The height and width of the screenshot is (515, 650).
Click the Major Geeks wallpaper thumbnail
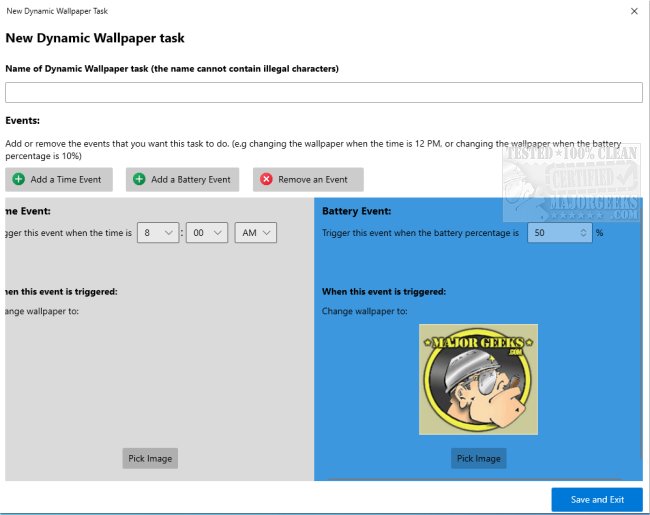click(478, 379)
